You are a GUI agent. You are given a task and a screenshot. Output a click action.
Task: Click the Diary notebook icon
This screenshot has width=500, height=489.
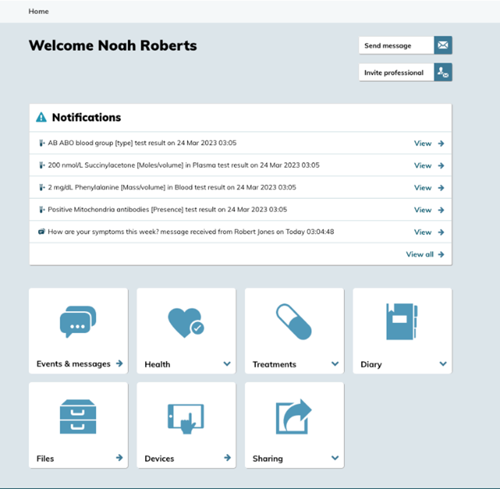pos(402,321)
